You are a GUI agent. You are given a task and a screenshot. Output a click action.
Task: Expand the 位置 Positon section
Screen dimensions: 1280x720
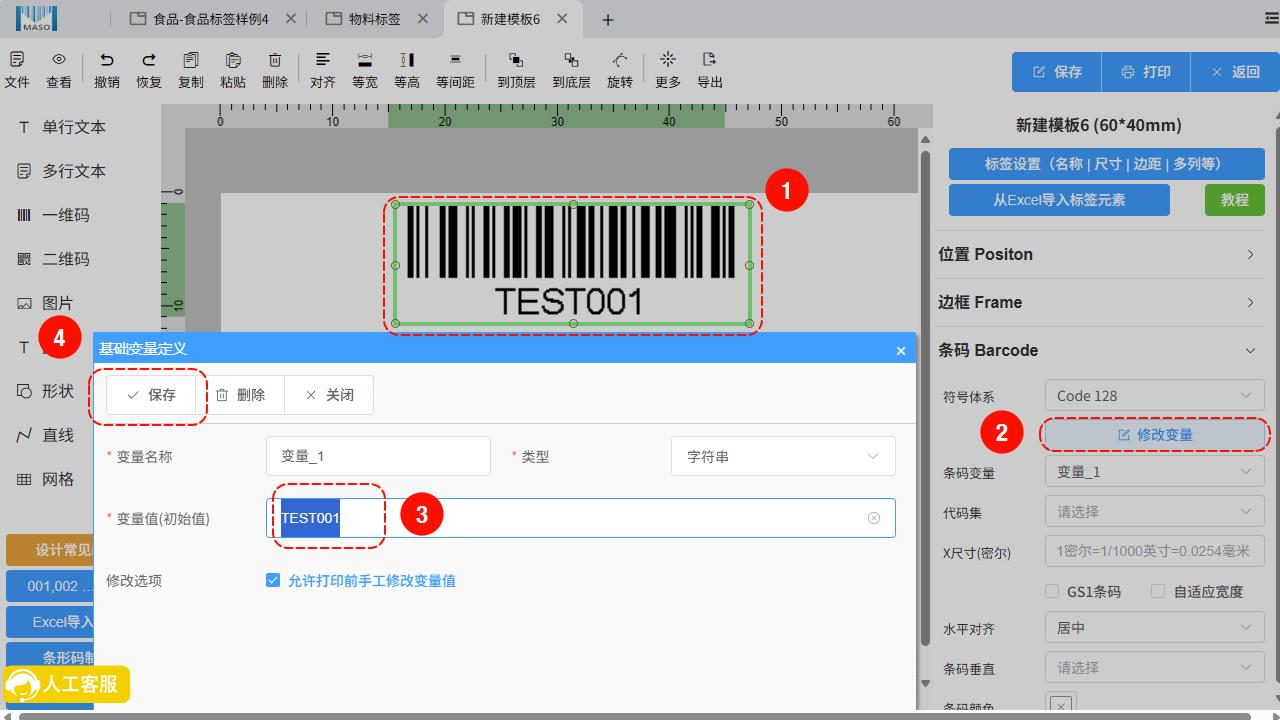[1096, 254]
